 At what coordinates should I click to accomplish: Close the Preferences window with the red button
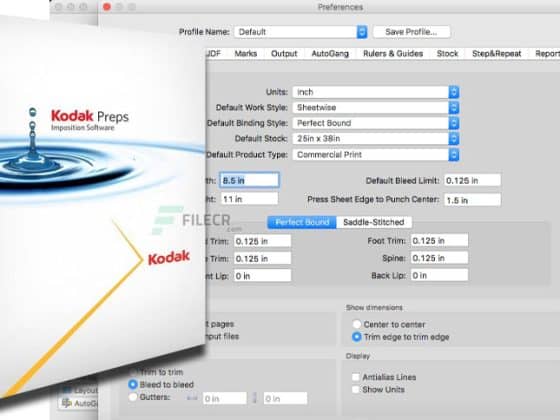107,7
